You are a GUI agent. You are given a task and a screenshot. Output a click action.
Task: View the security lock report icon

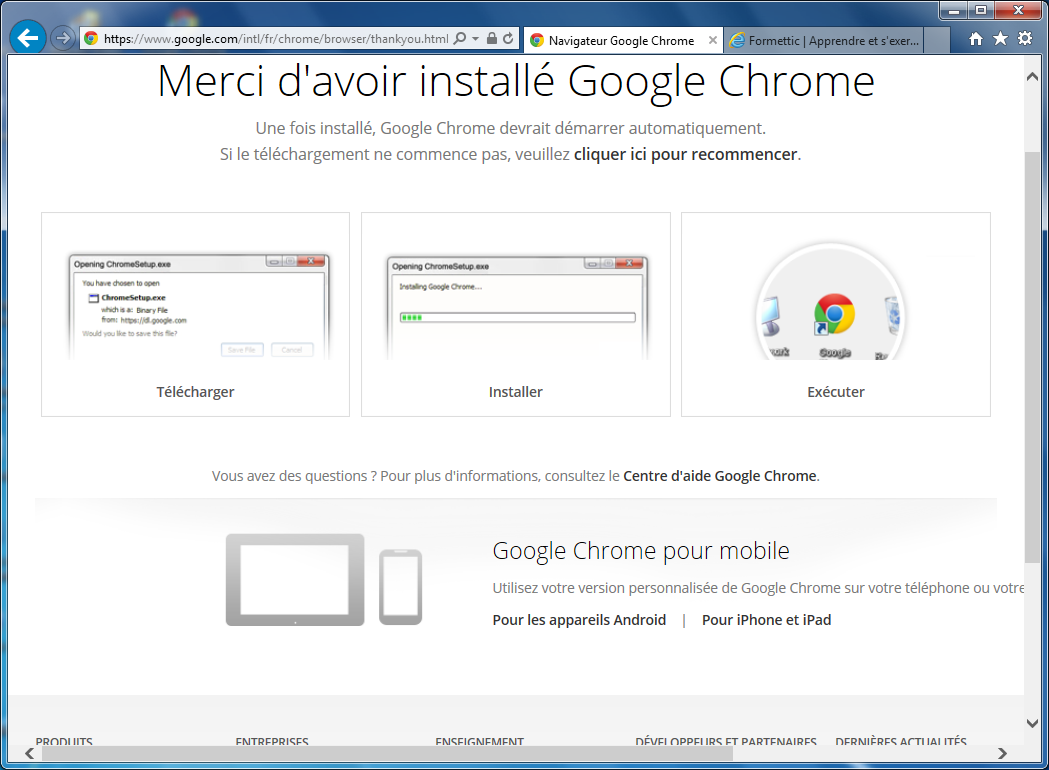point(492,39)
